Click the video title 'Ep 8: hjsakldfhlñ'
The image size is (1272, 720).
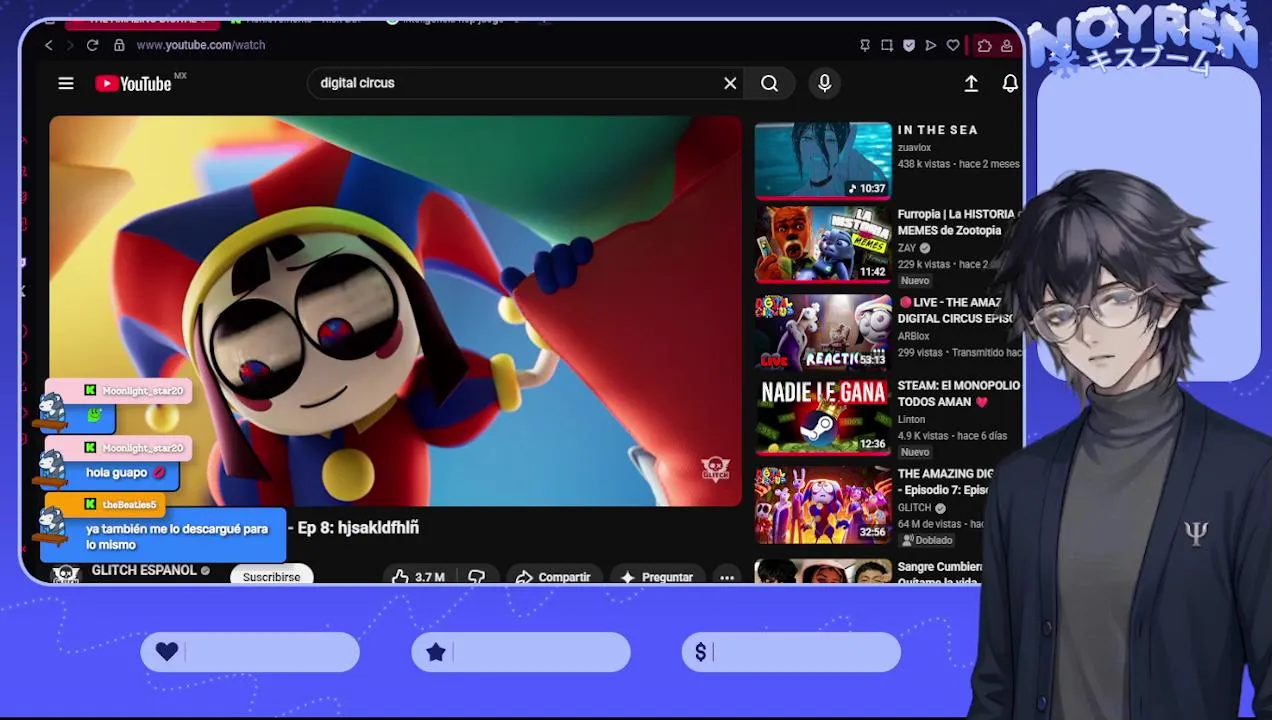coord(358,528)
